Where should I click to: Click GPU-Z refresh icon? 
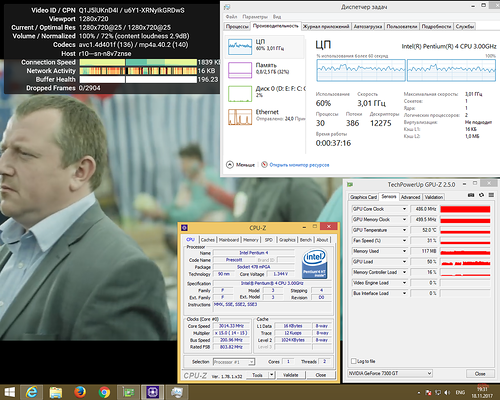pos(481,195)
